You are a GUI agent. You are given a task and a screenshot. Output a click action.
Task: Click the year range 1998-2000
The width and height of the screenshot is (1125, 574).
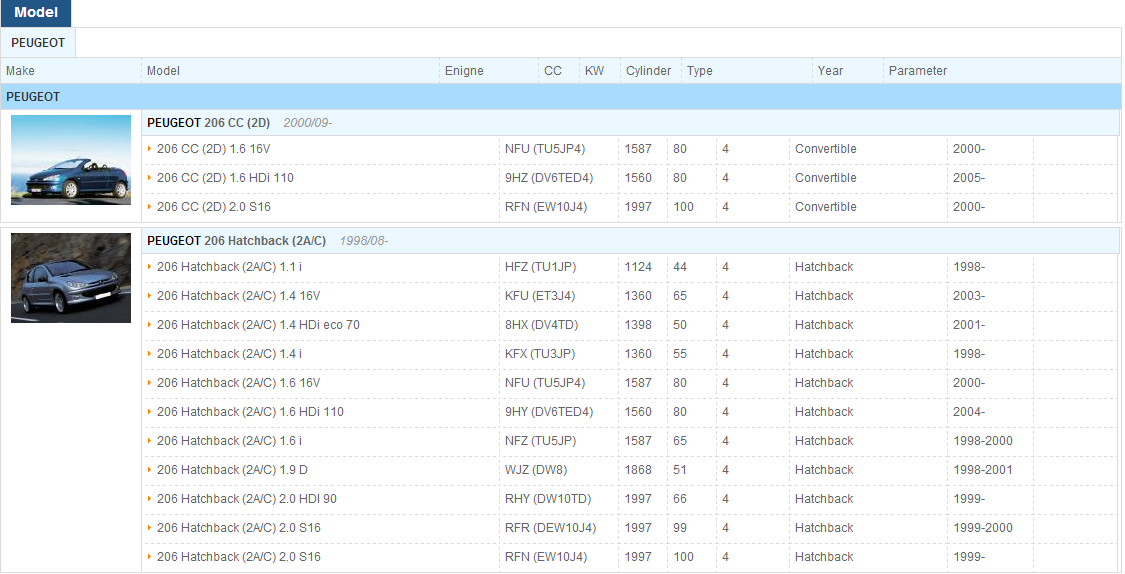(x=983, y=441)
